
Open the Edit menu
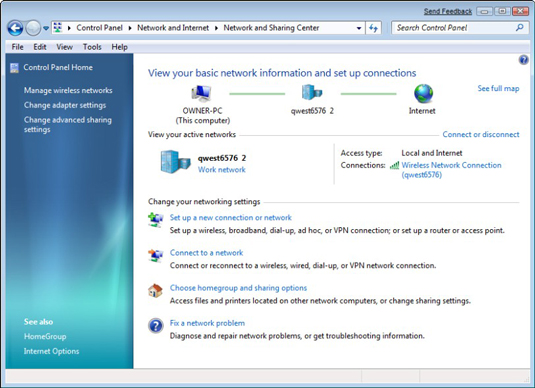tap(40, 47)
